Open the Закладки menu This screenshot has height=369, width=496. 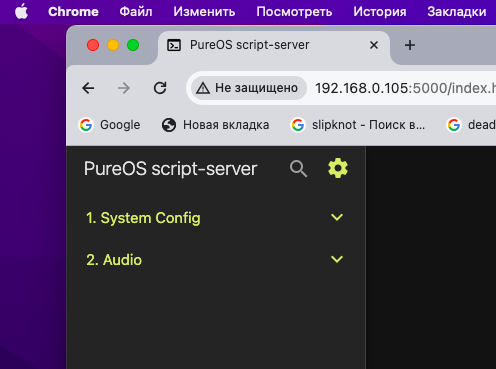(456, 12)
